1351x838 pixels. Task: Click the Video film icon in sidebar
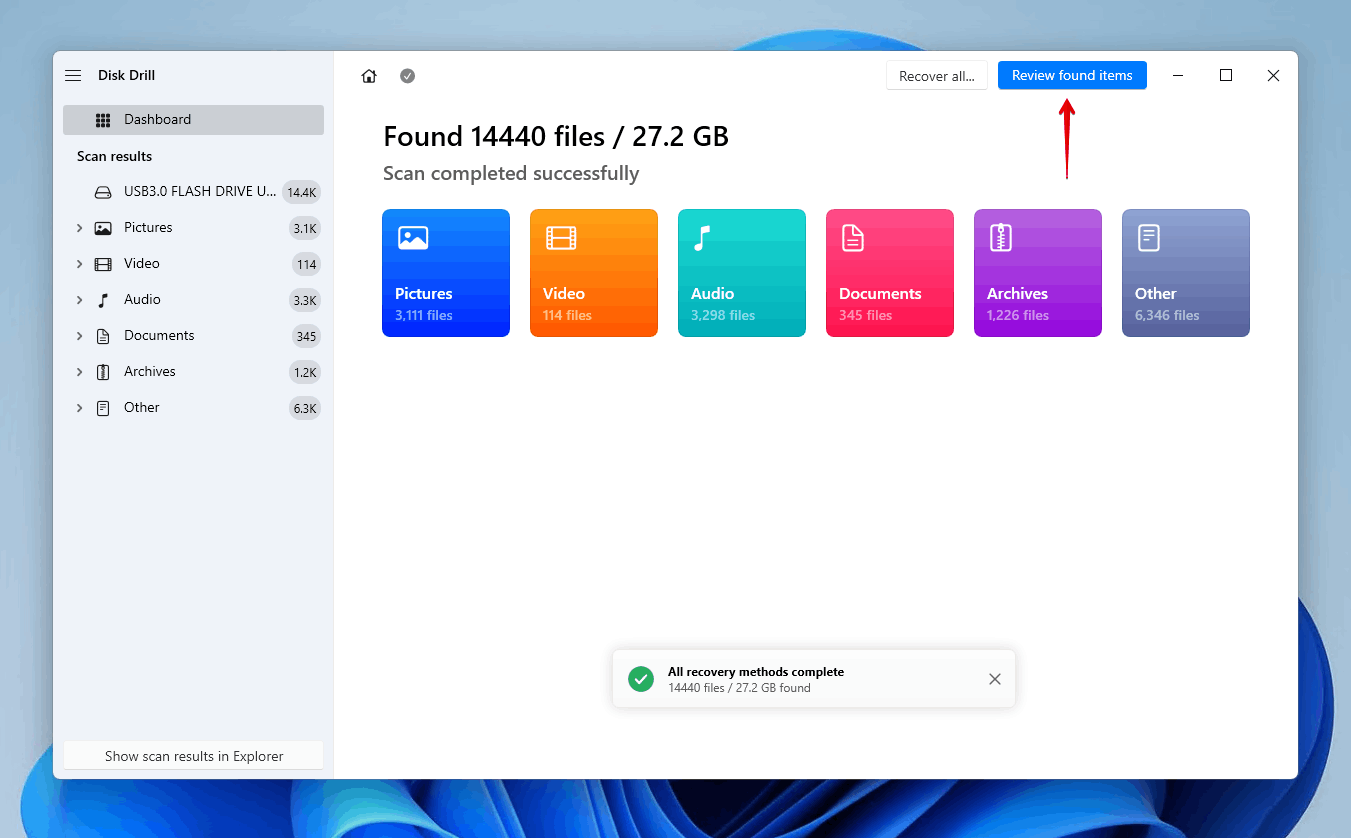103,264
